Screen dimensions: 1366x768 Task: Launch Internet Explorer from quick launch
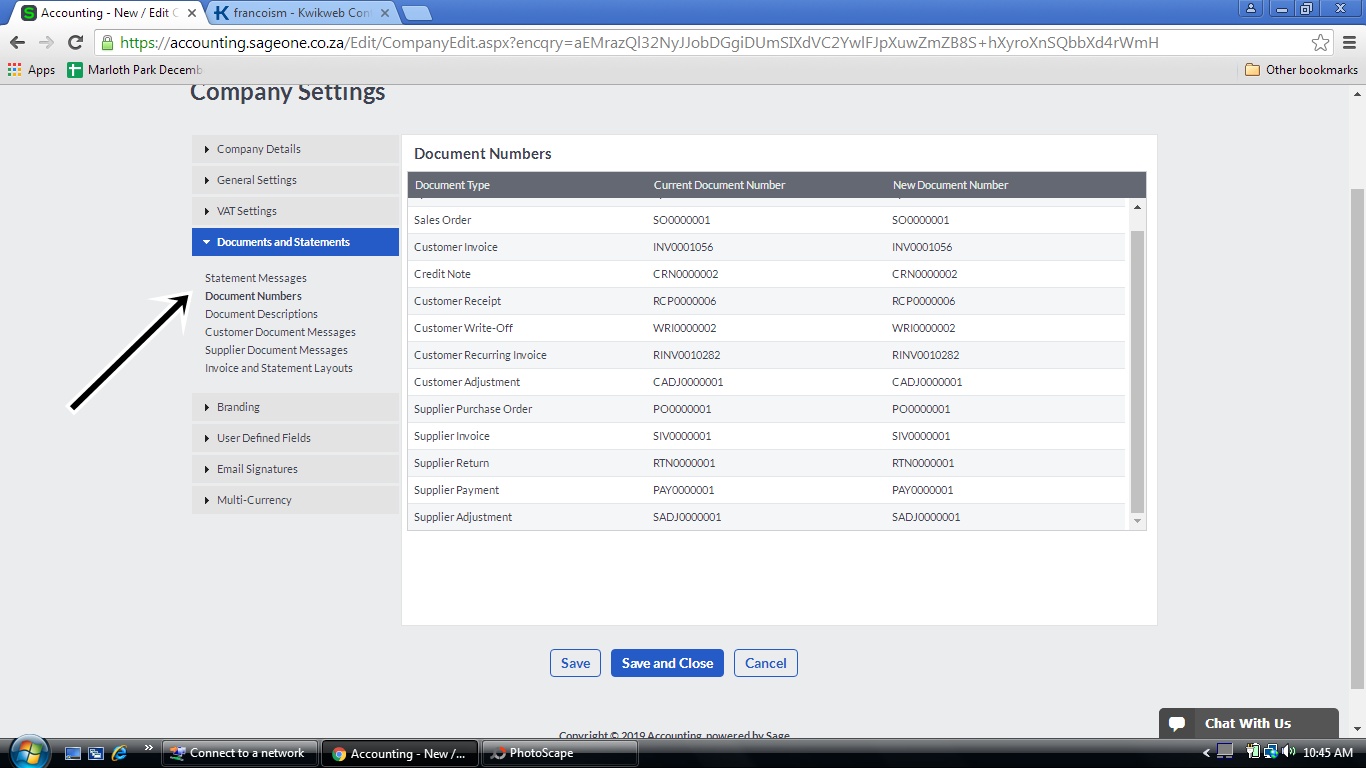coord(119,753)
